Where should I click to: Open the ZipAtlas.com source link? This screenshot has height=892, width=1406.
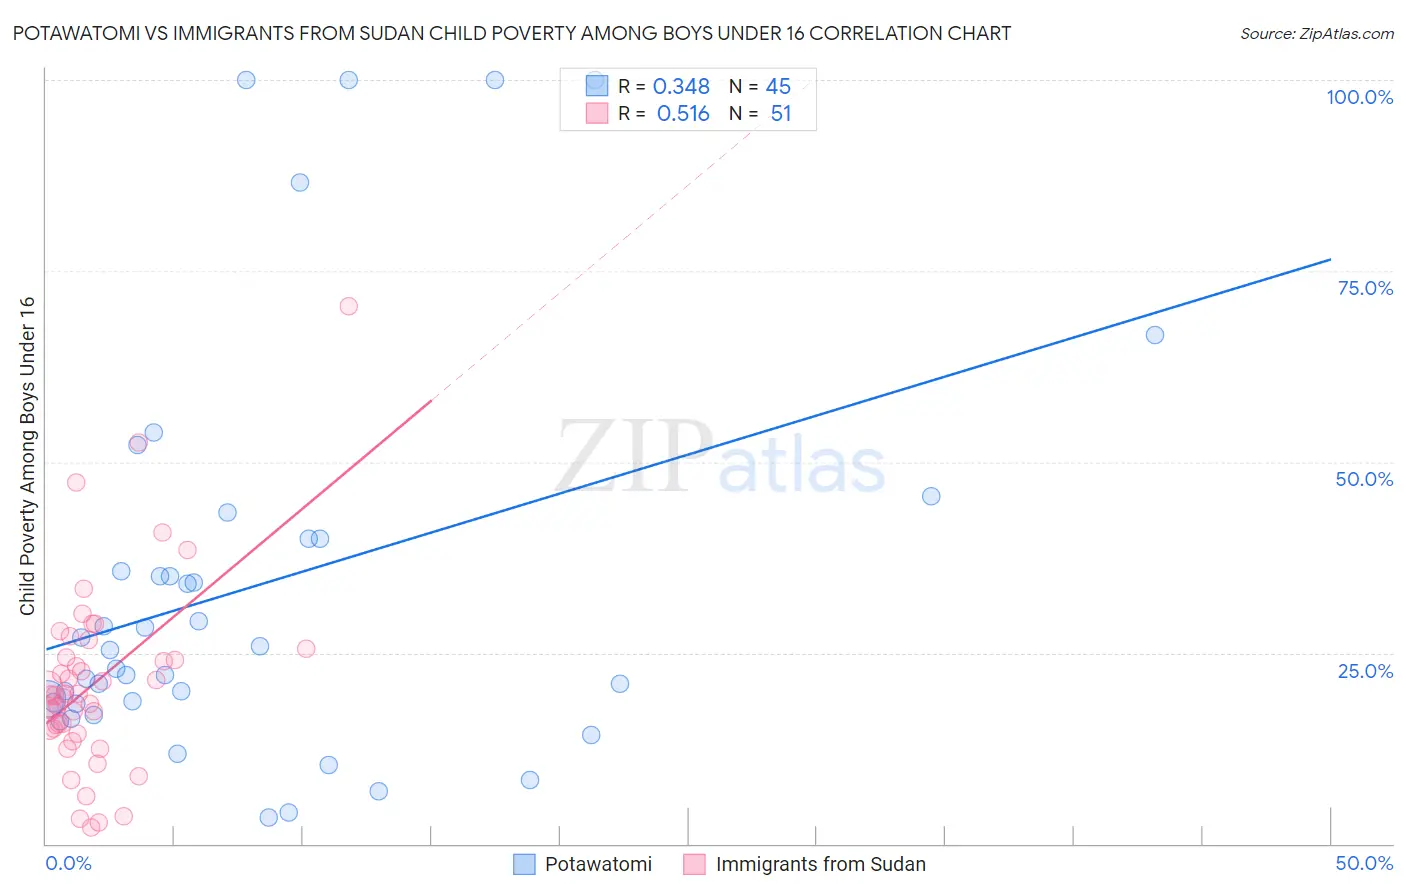coord(1317,34)
